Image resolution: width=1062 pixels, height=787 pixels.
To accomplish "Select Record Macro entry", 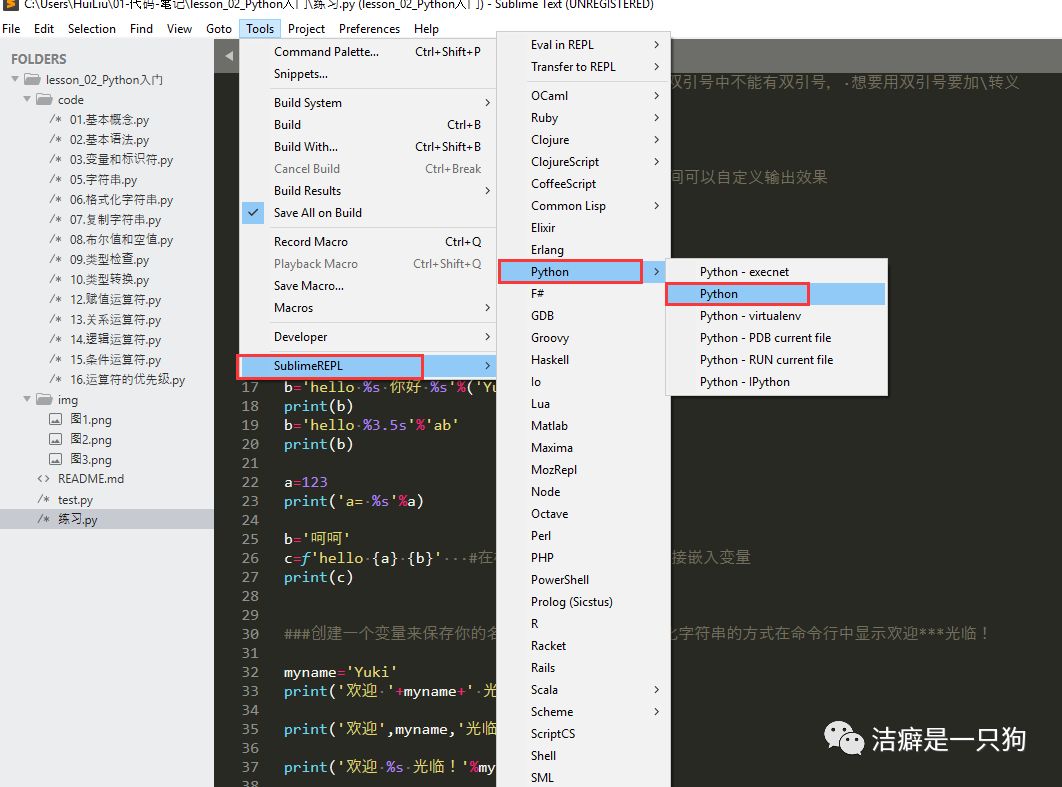I will pyautogui.click(x=368, y=242).
